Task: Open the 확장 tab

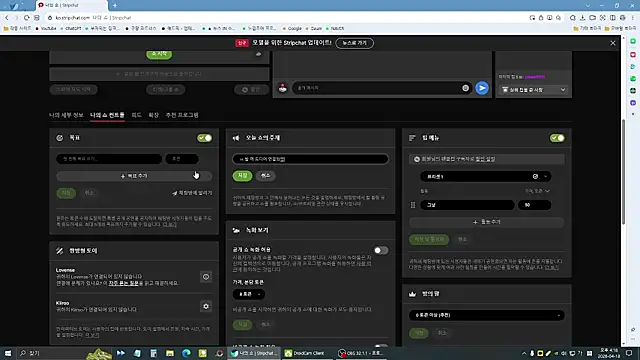Action: 153,115
